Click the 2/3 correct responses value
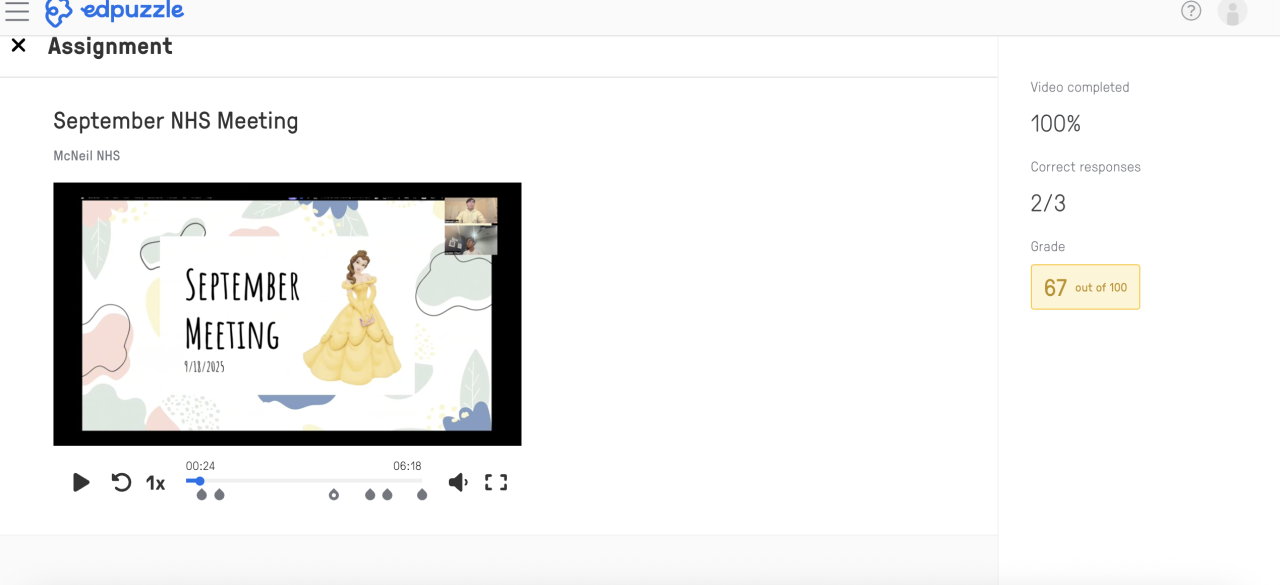The width and height of the screenshot is (1280, 585). click(1048, 204)
